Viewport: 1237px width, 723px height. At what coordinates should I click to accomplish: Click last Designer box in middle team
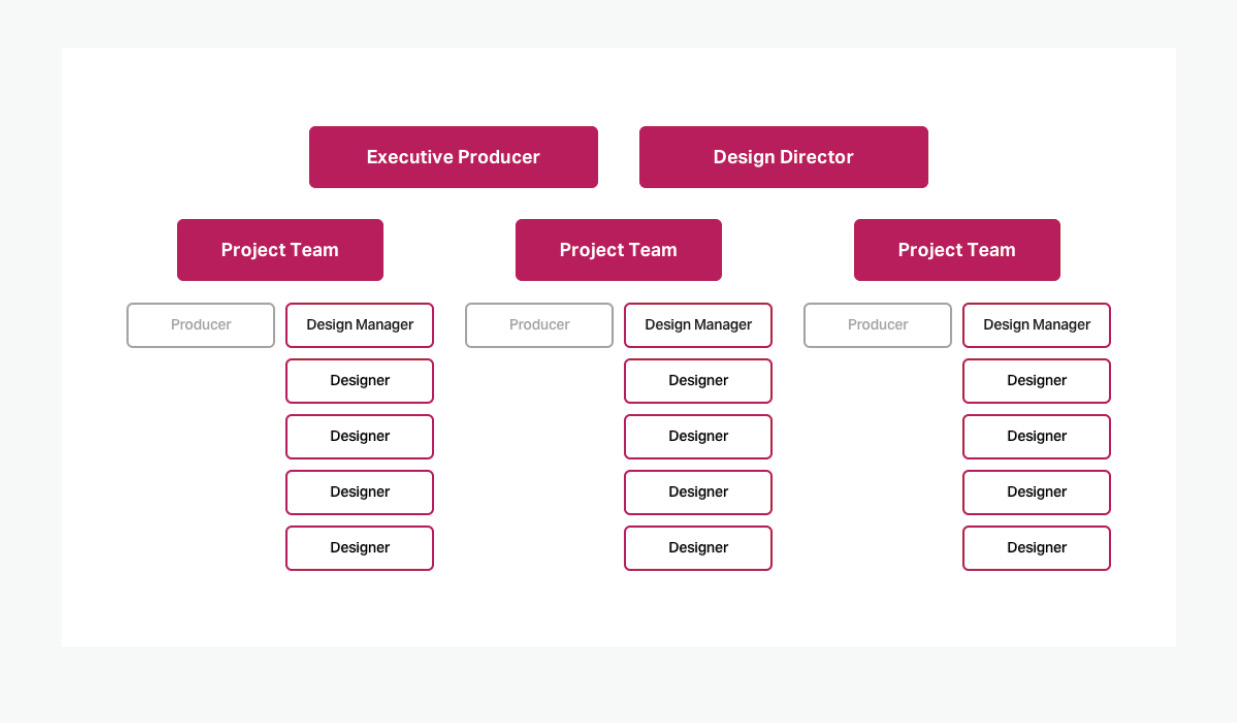pos(698,548)
